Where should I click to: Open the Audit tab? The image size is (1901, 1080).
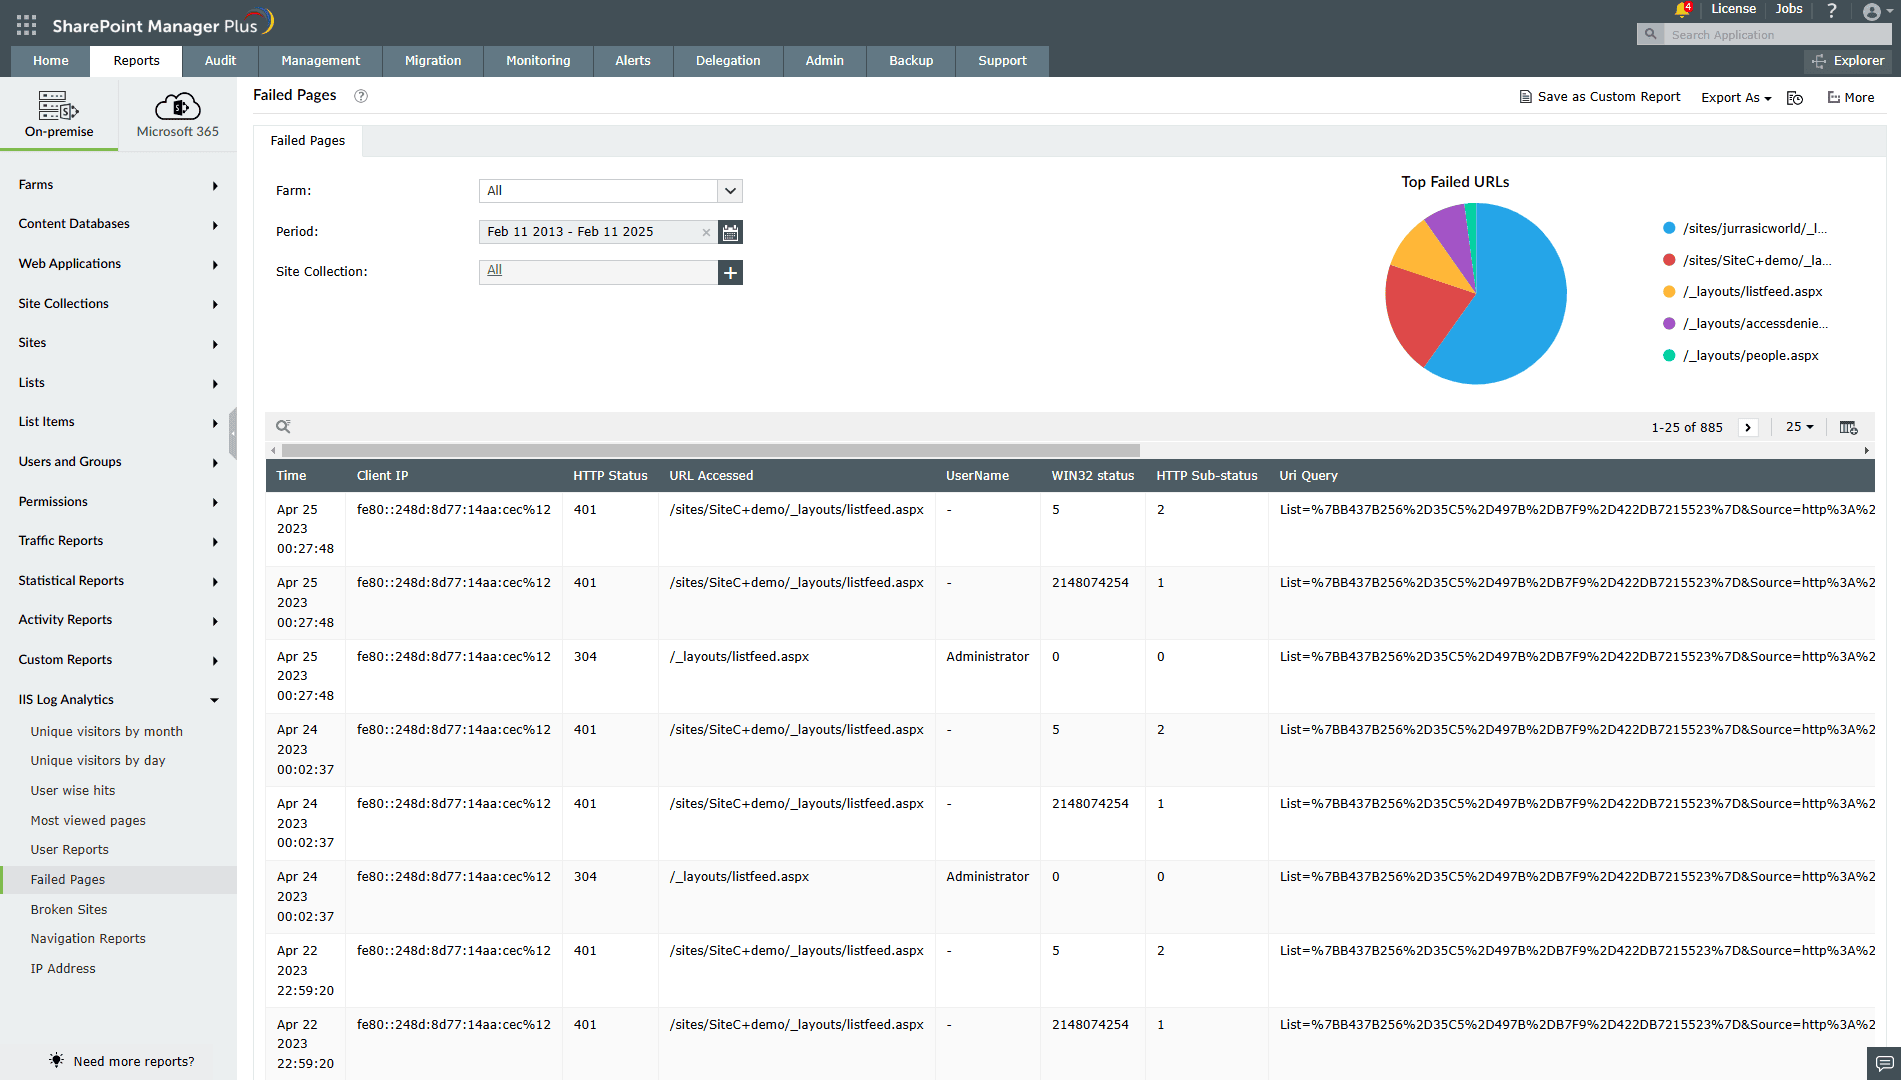(220, 61)
